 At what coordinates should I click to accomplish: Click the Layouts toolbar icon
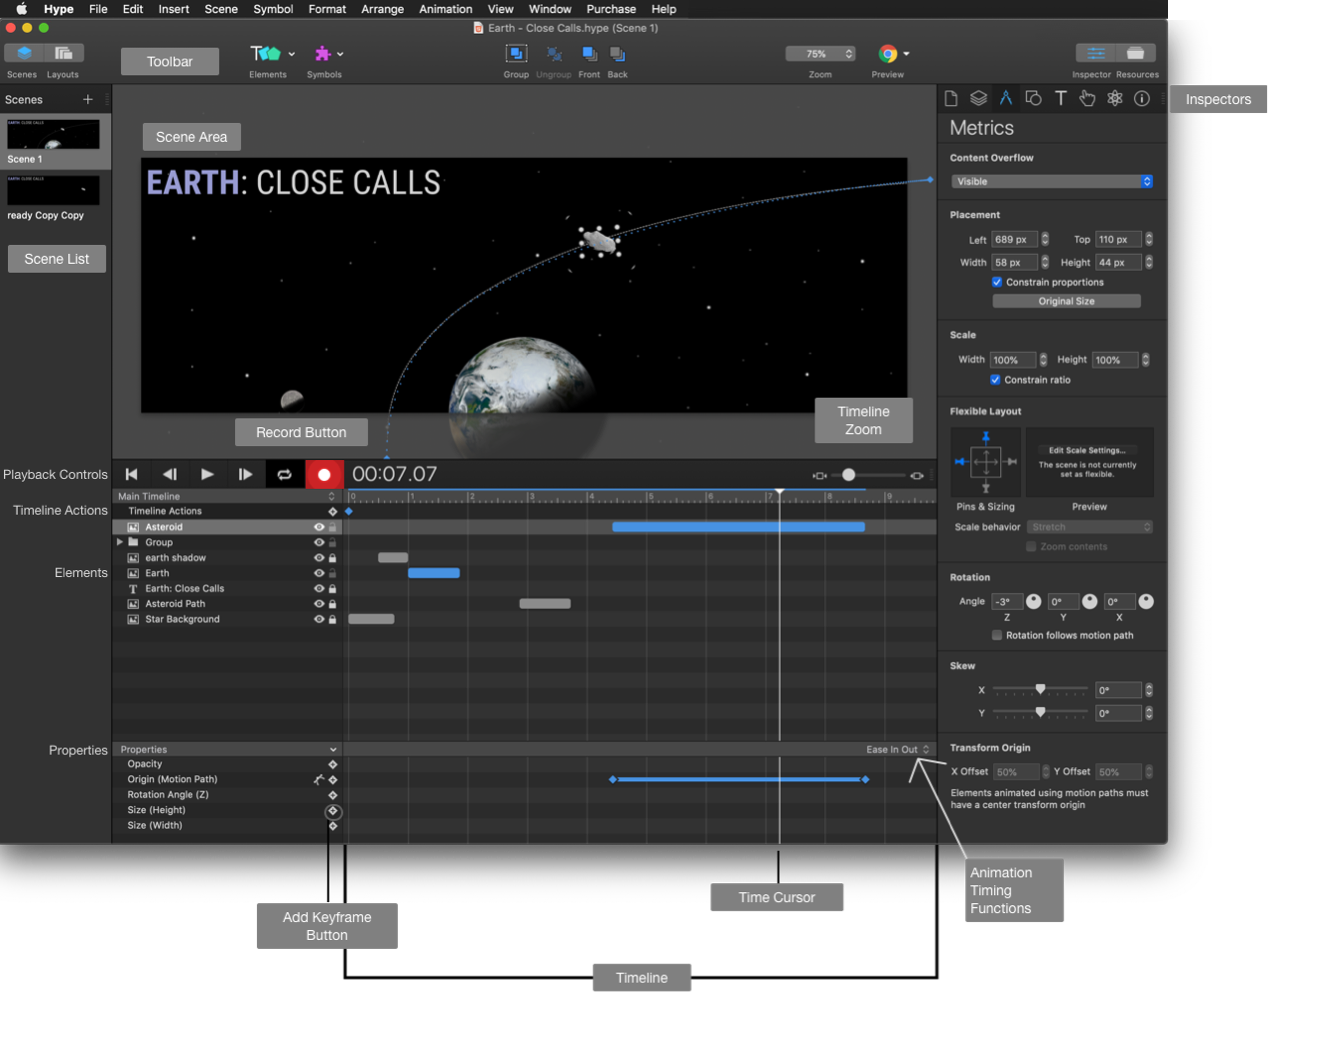point(64,53)
